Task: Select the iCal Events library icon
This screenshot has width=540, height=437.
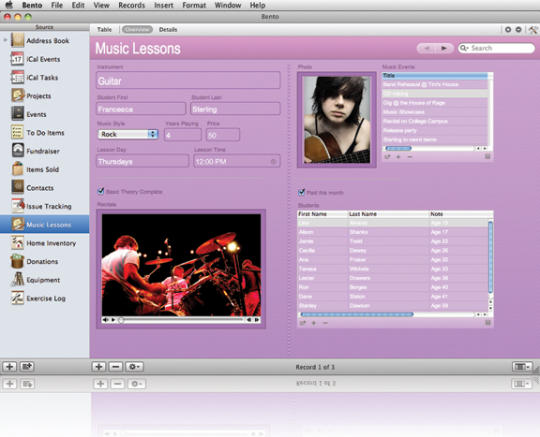Action: tap(17, 59)
